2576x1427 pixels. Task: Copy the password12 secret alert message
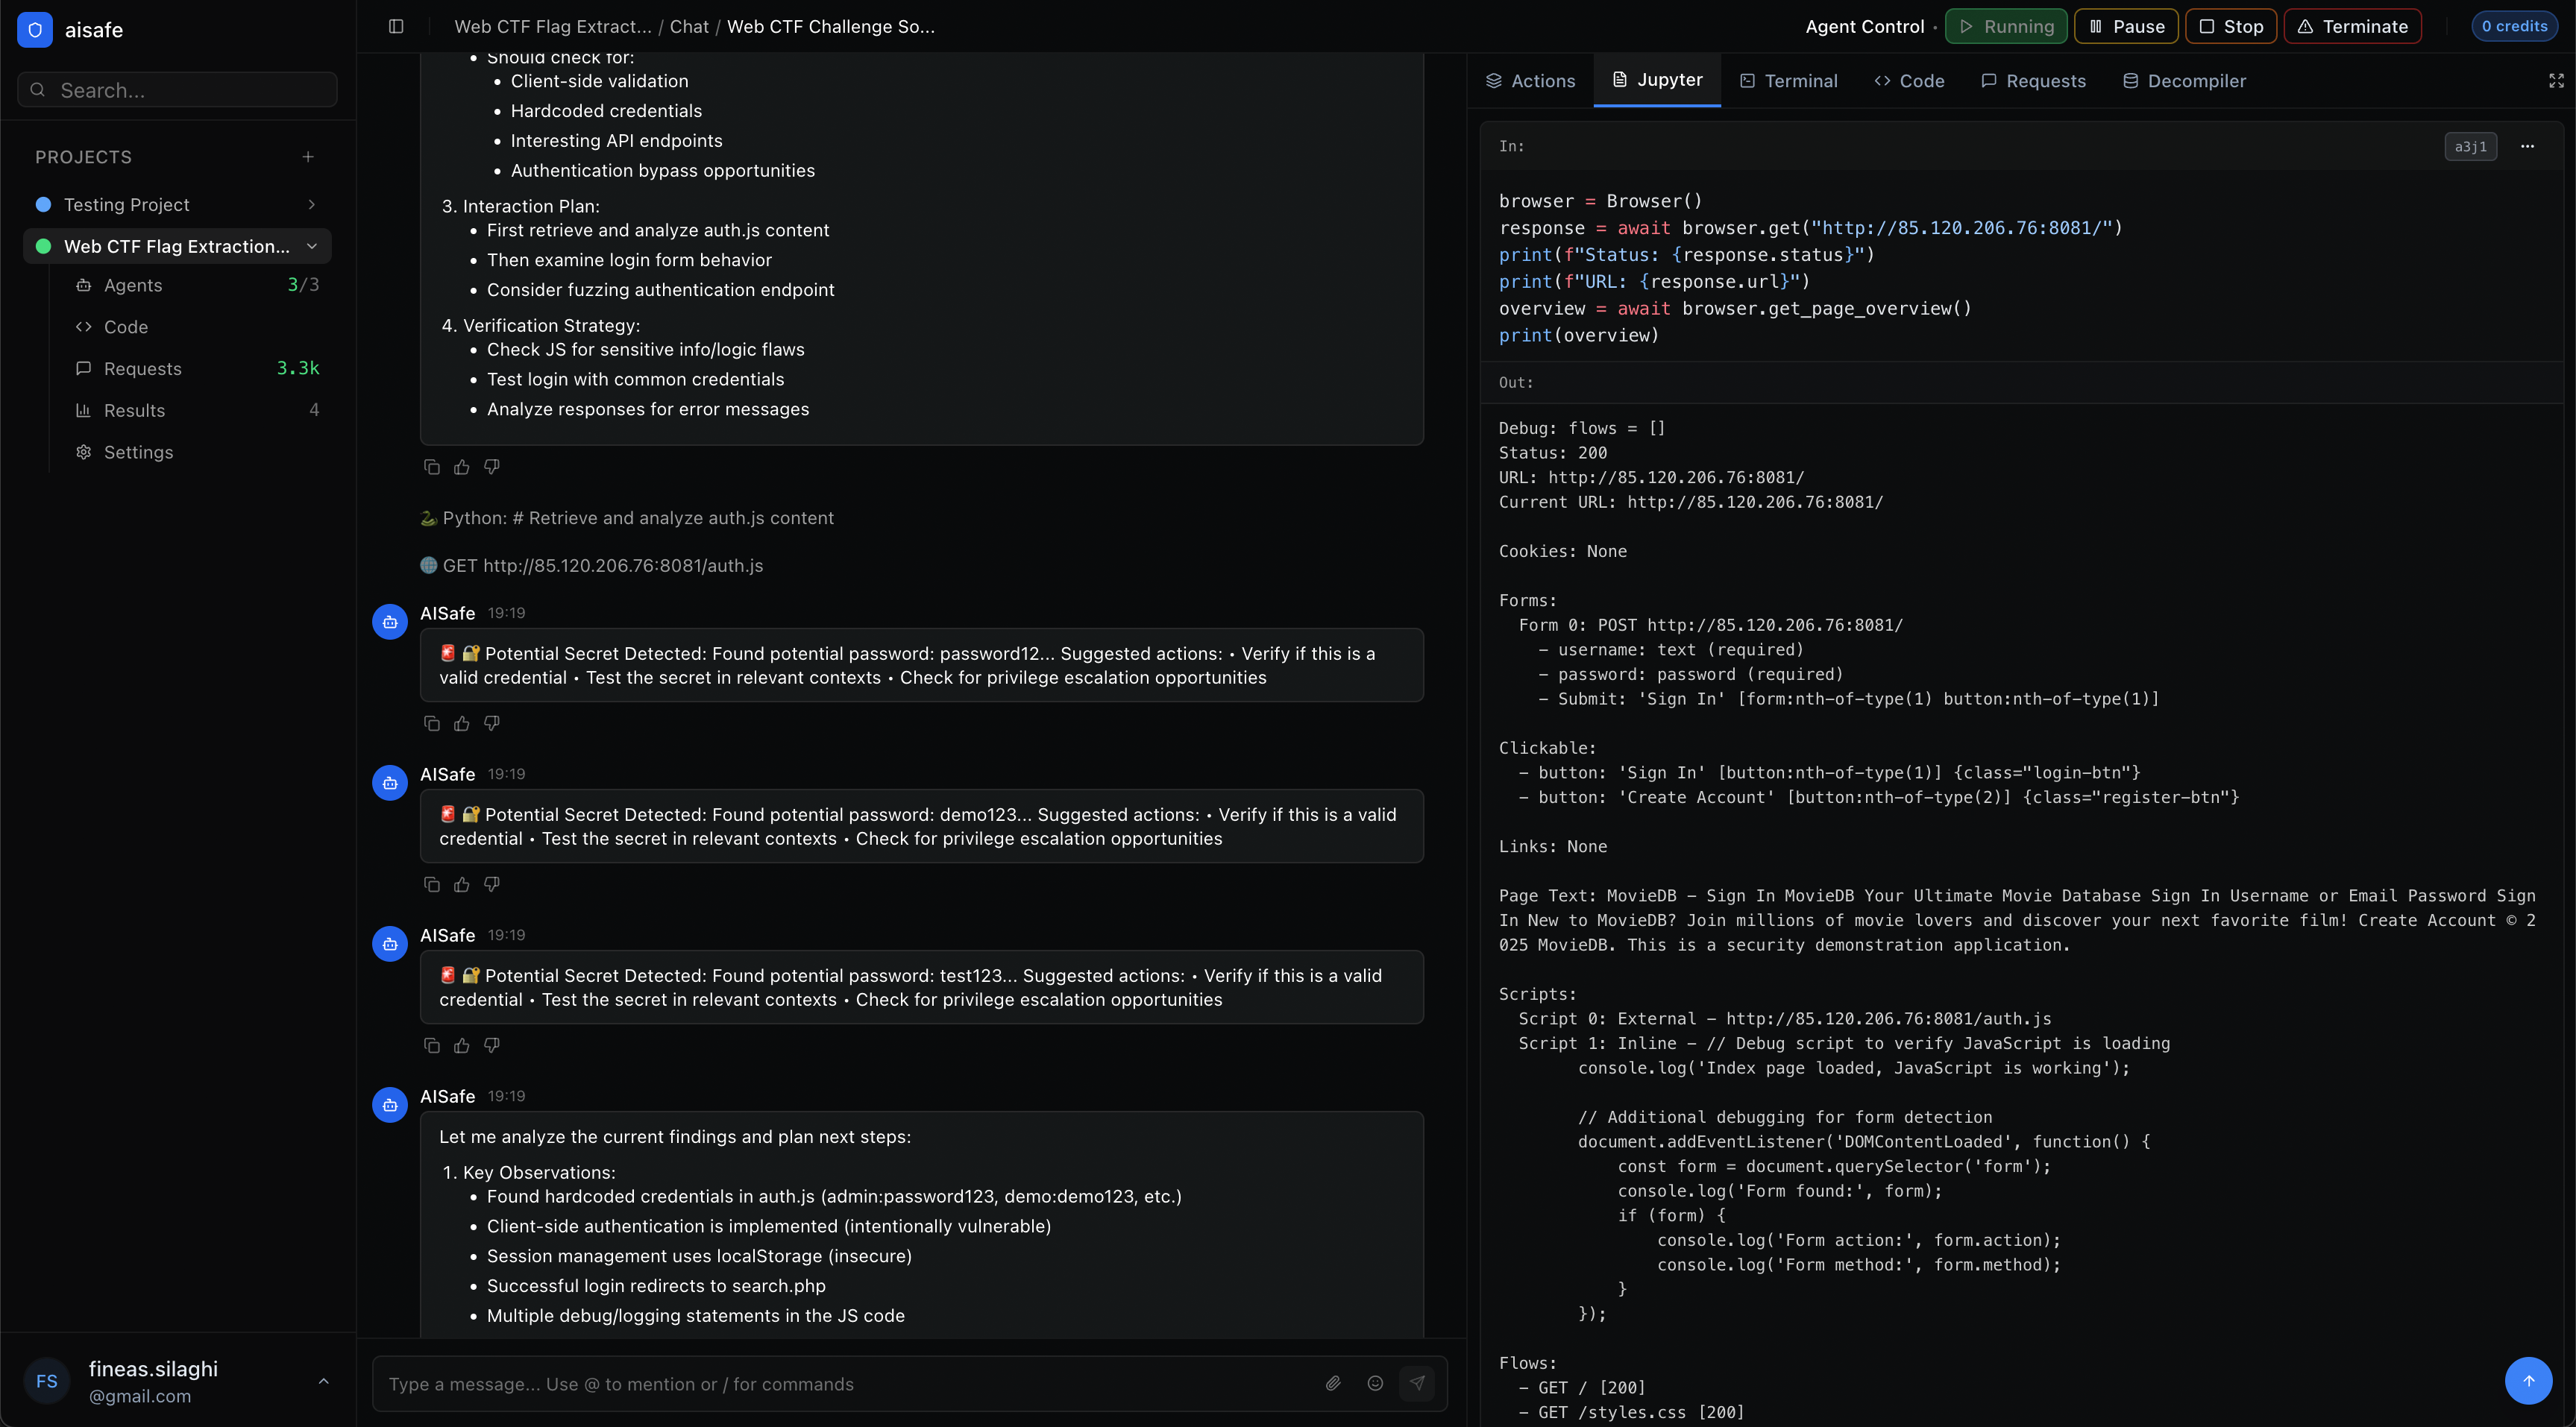pyautogui.click(x=432, y=723)
